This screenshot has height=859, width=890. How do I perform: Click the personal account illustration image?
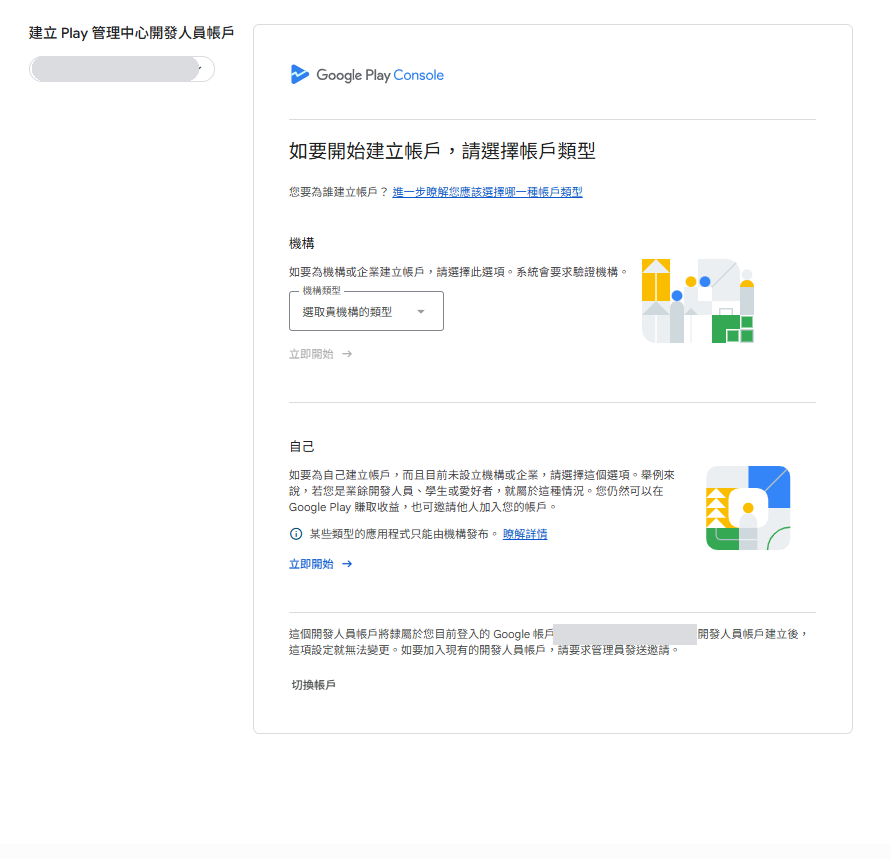click(x=748, y=508)
